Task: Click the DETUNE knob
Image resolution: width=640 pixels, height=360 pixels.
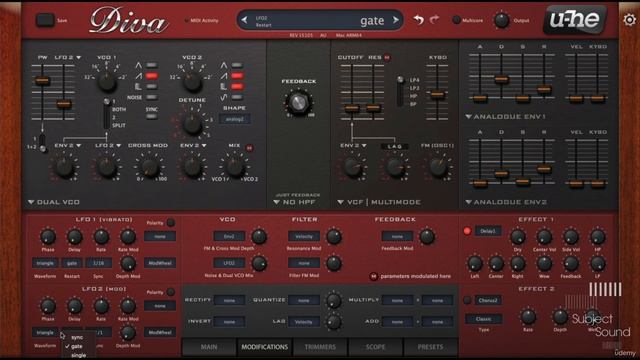Action: [192, 124]
